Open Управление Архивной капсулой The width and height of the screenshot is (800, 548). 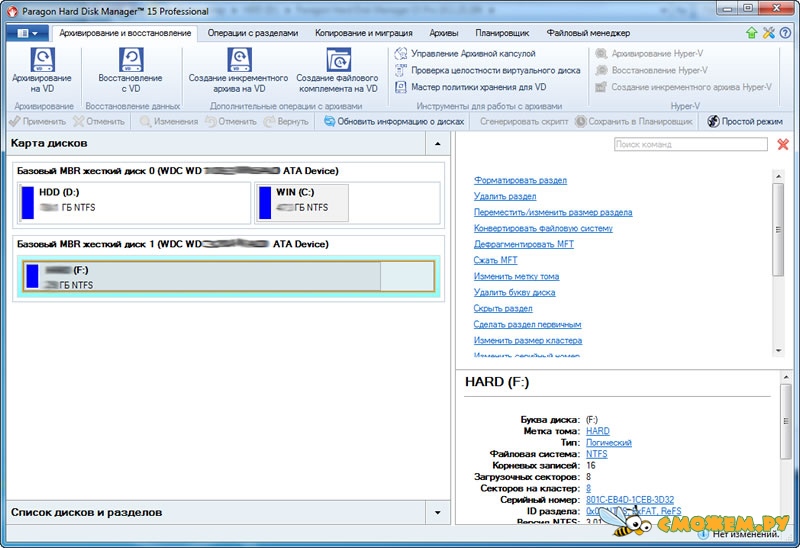[x=465, y=54]
